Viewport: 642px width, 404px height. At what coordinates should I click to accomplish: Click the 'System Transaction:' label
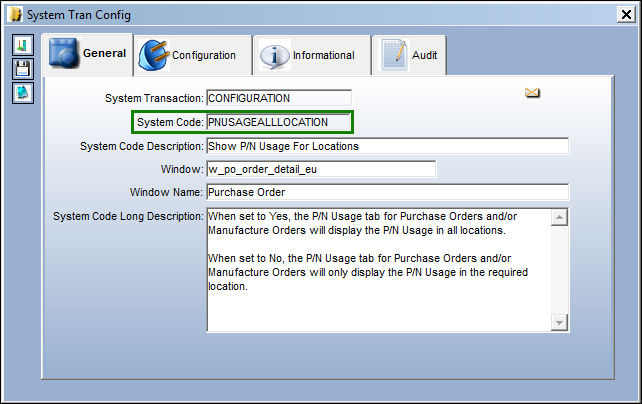click(x=154, y=98)
